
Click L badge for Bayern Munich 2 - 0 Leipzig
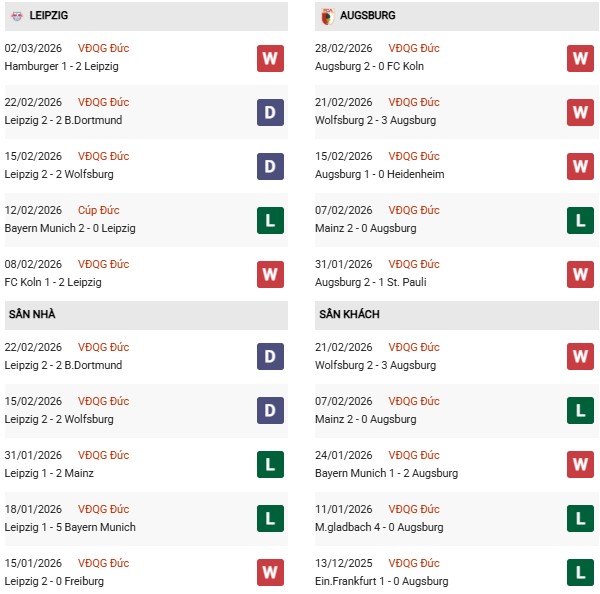point(270,220)
